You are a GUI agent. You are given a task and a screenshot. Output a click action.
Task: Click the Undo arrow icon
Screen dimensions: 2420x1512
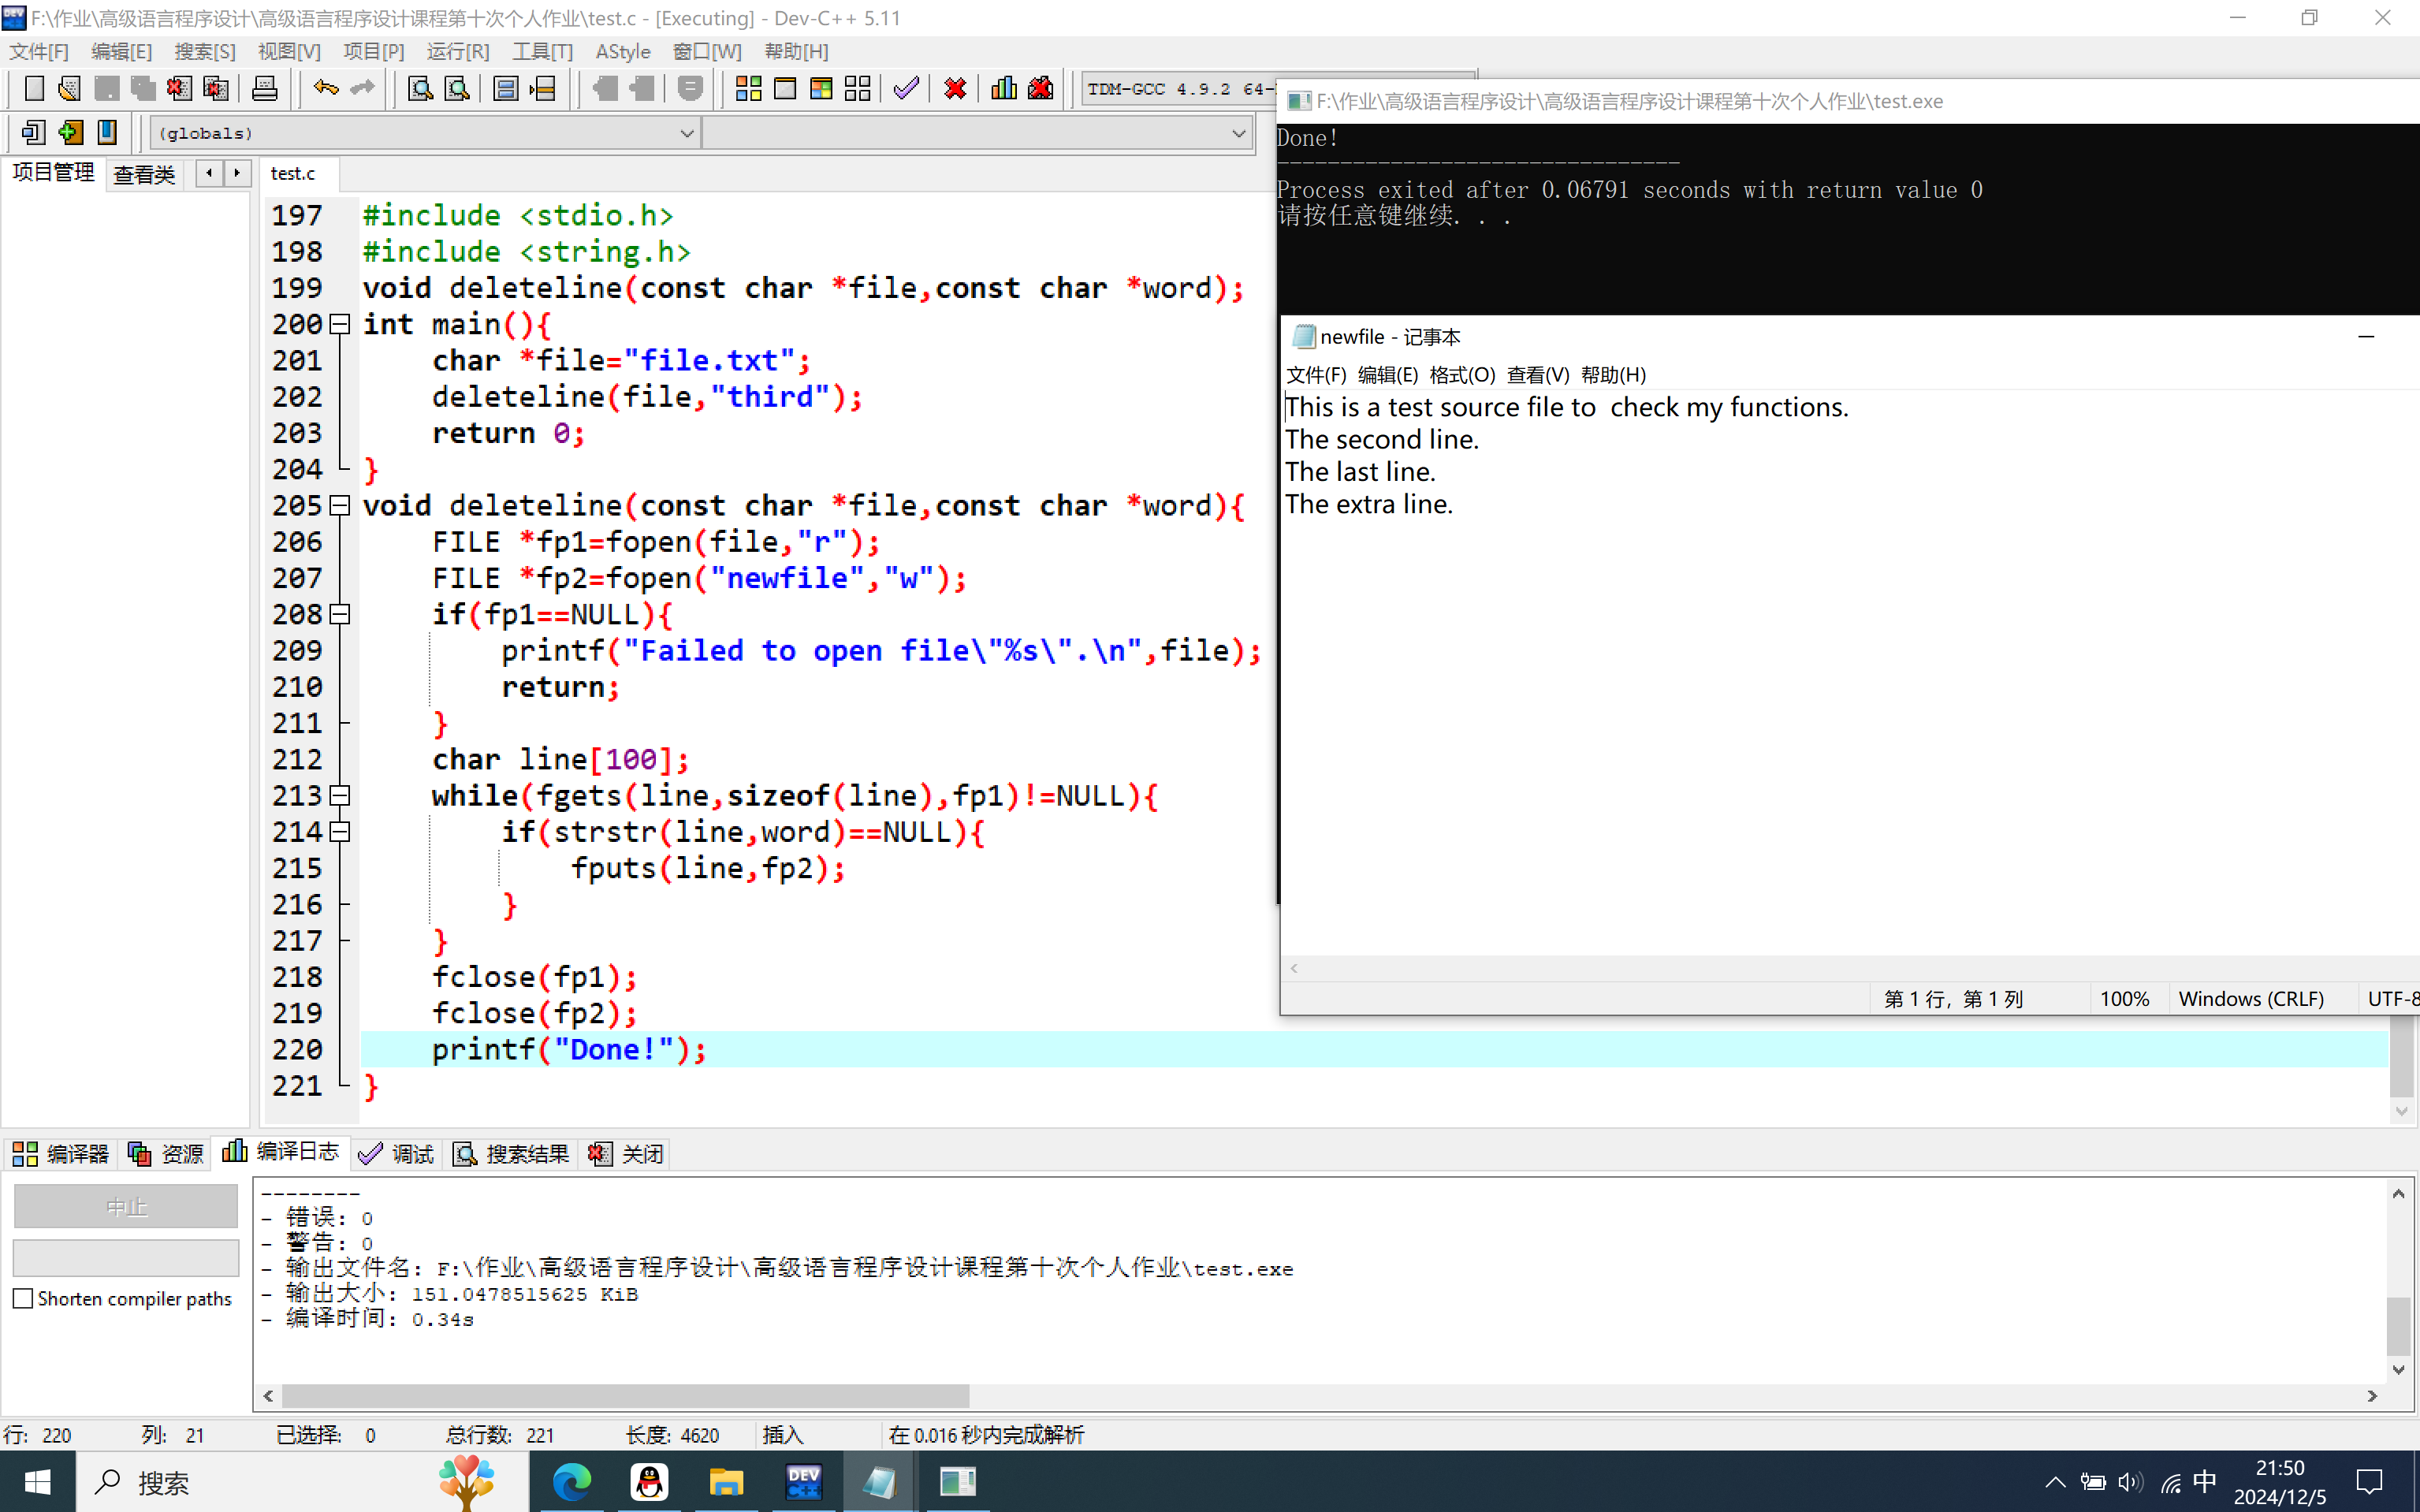pyautogui.click(x=325, y=89)
